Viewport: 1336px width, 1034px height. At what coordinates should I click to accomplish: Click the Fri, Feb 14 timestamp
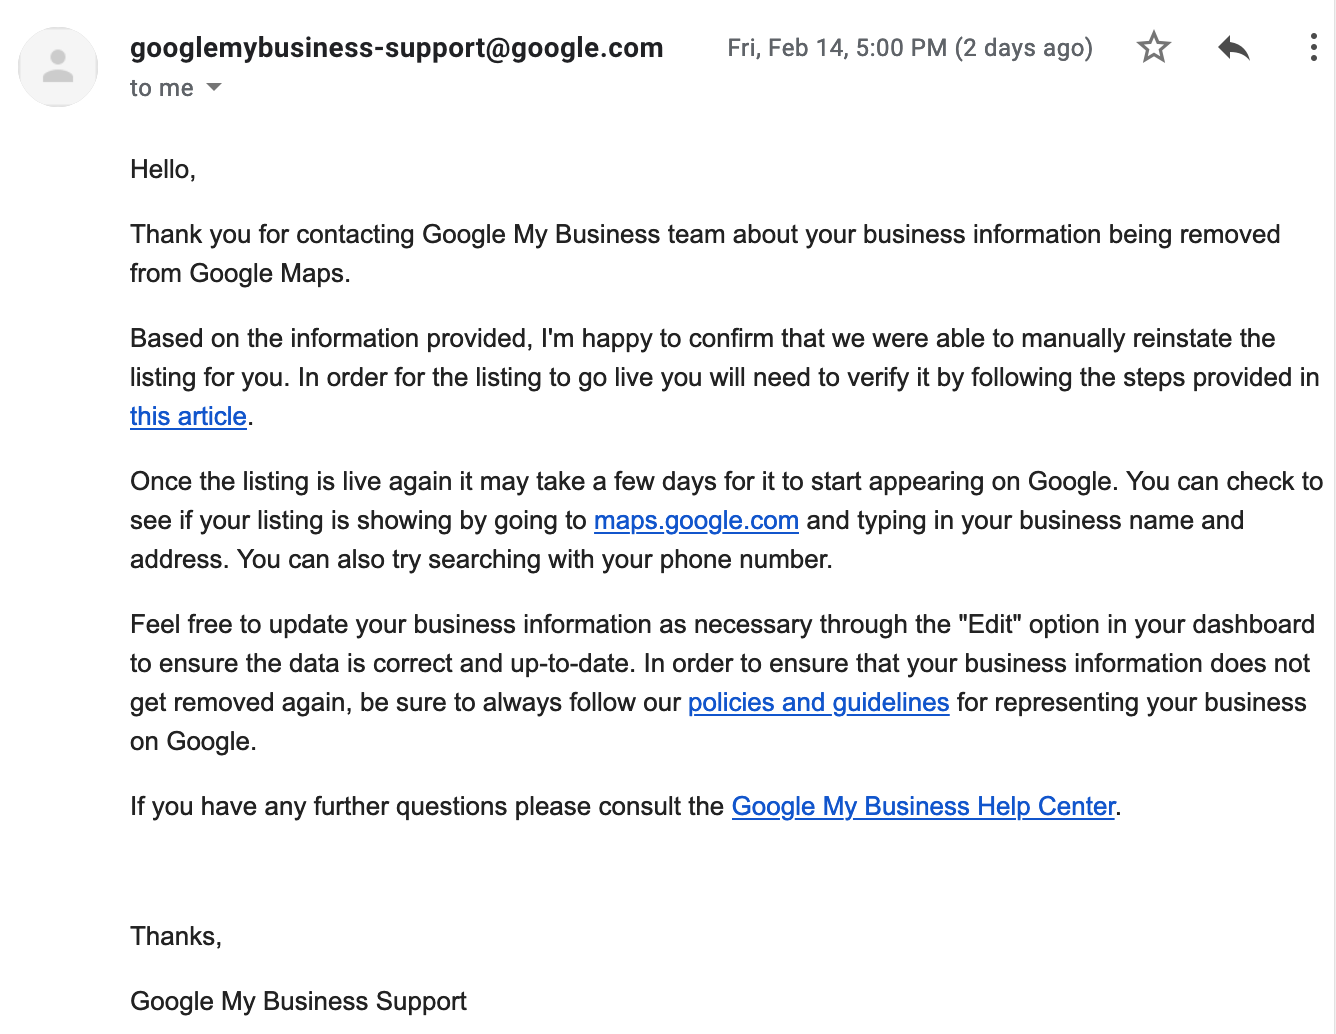pyautogui.click(x=909, y=48)
